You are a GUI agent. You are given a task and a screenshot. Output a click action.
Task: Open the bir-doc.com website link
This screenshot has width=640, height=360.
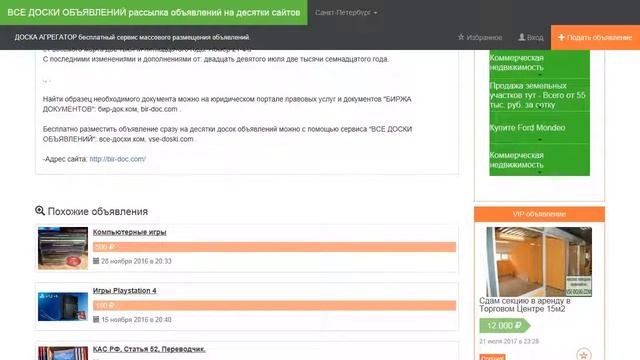118,159
